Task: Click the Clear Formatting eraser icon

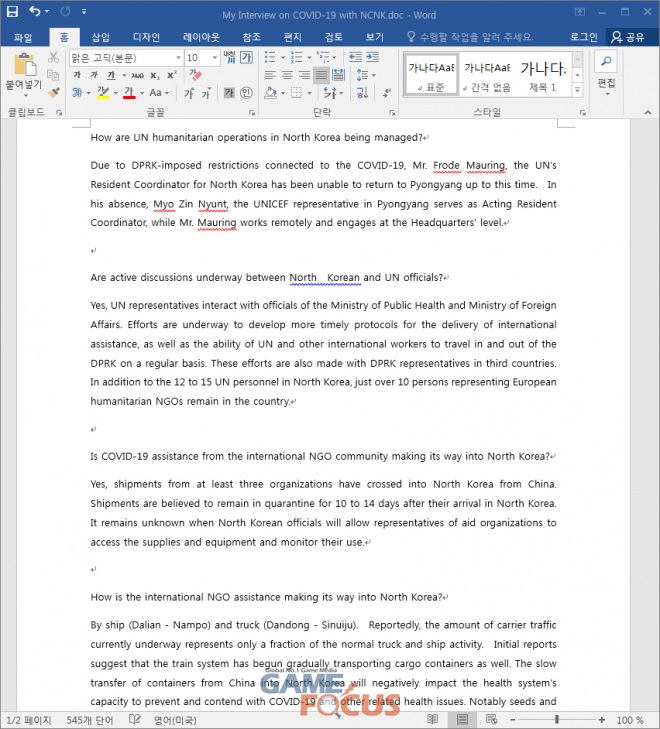Action: 196,75
